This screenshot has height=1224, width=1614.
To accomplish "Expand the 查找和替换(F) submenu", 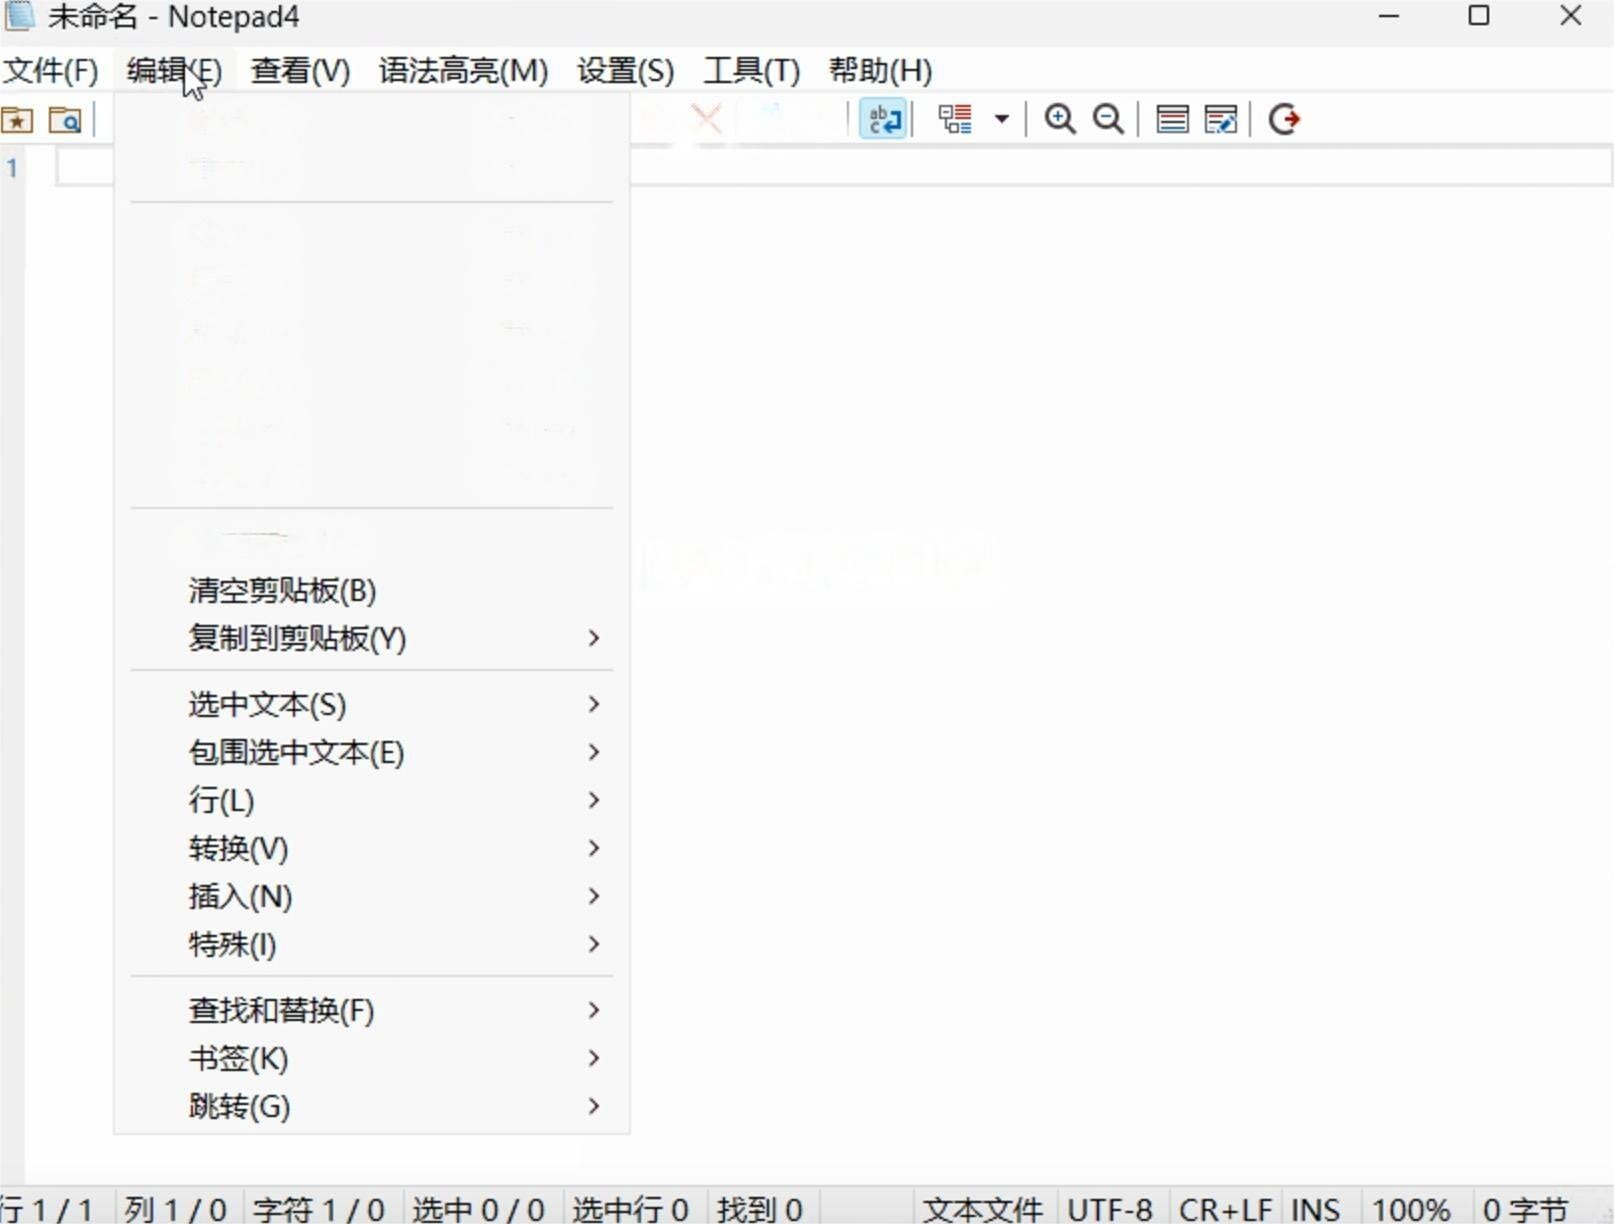I will [372, 1010].
